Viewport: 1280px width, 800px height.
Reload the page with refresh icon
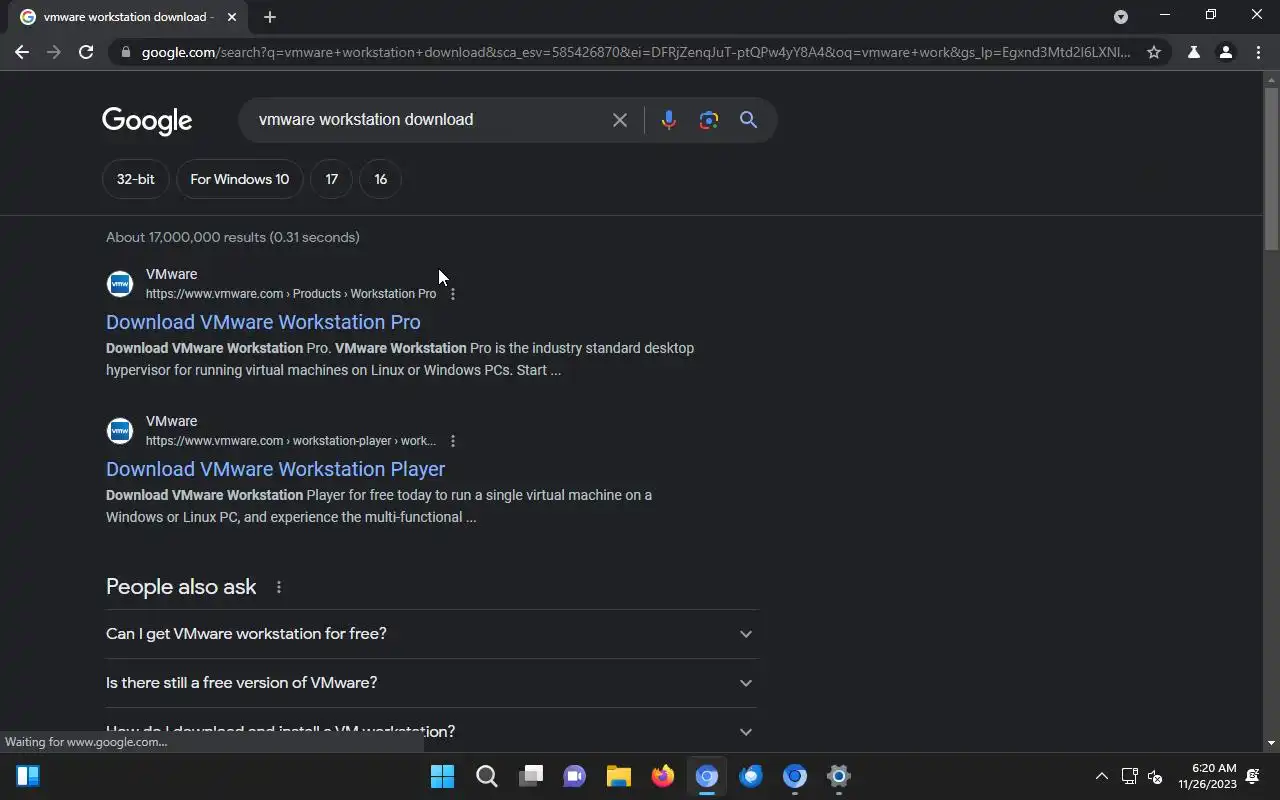click(x=86, y=52)
